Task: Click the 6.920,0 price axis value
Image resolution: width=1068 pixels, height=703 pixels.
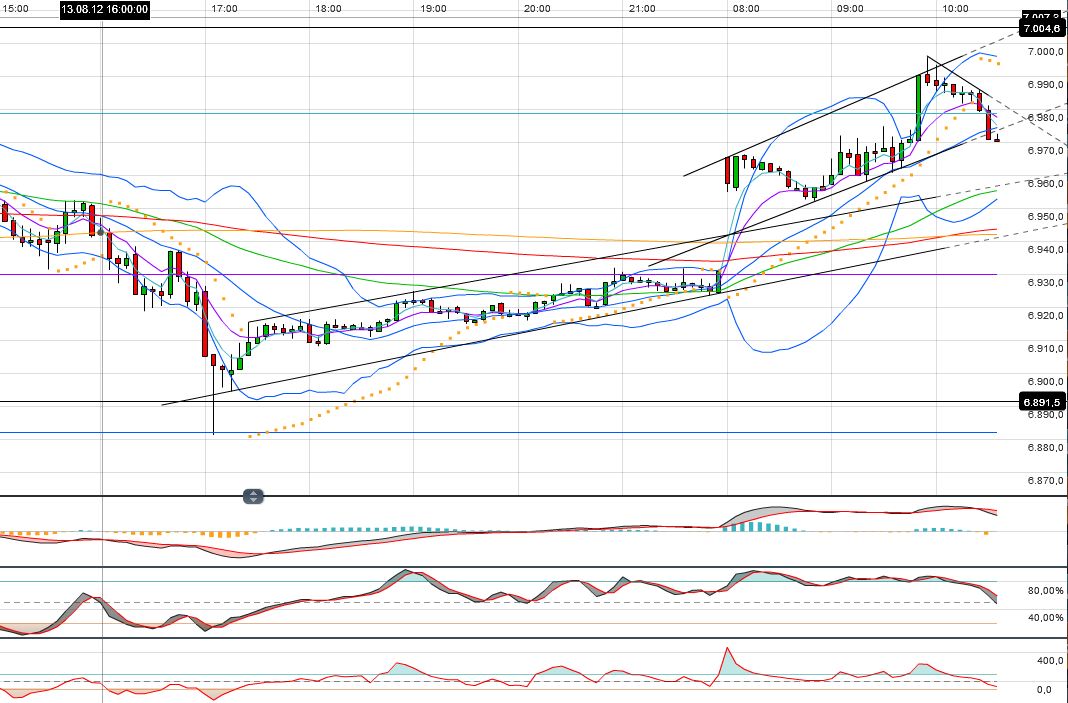Action: (1046, 315)
